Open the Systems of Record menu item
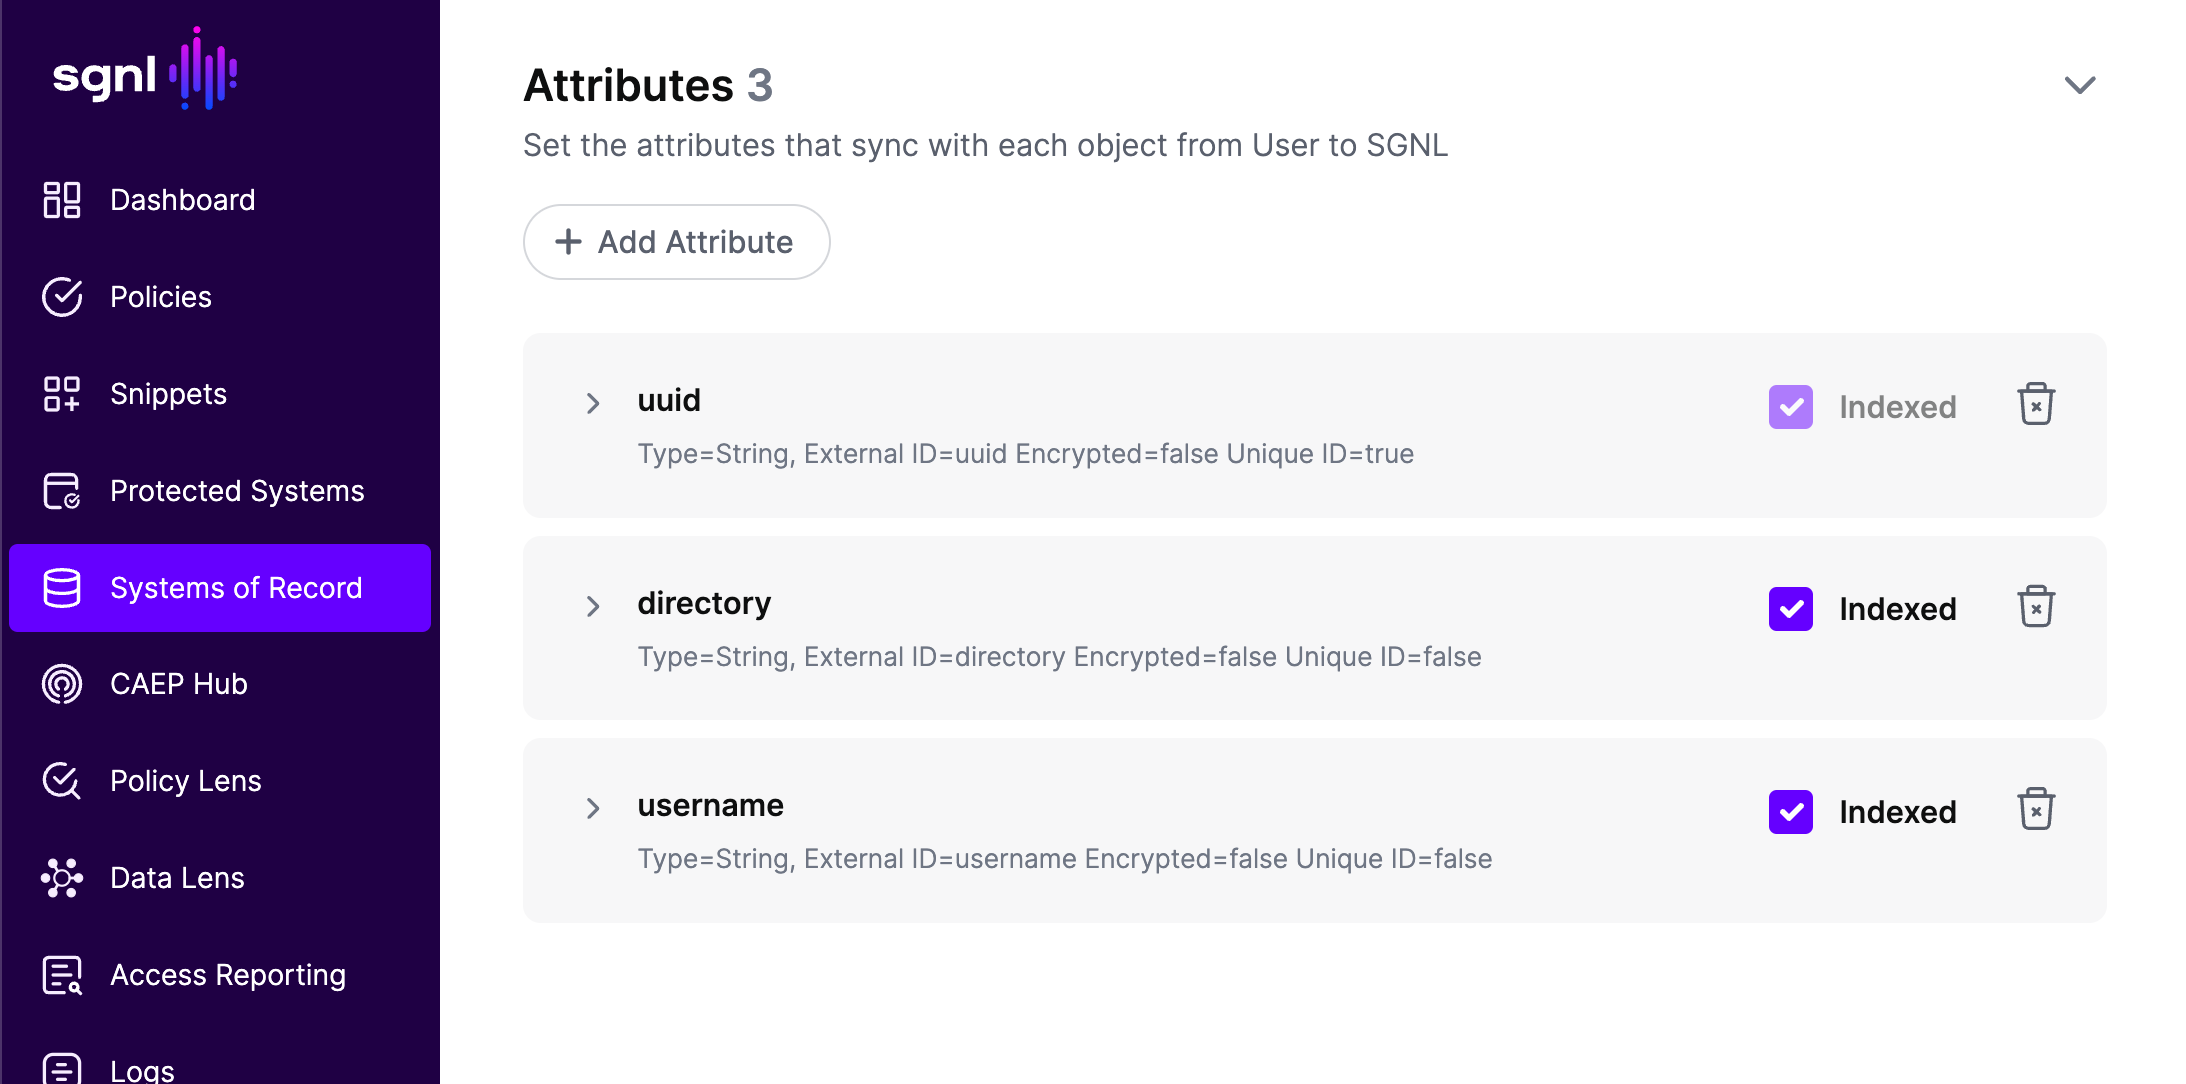 pyautogui.click(x=222, y=587)
